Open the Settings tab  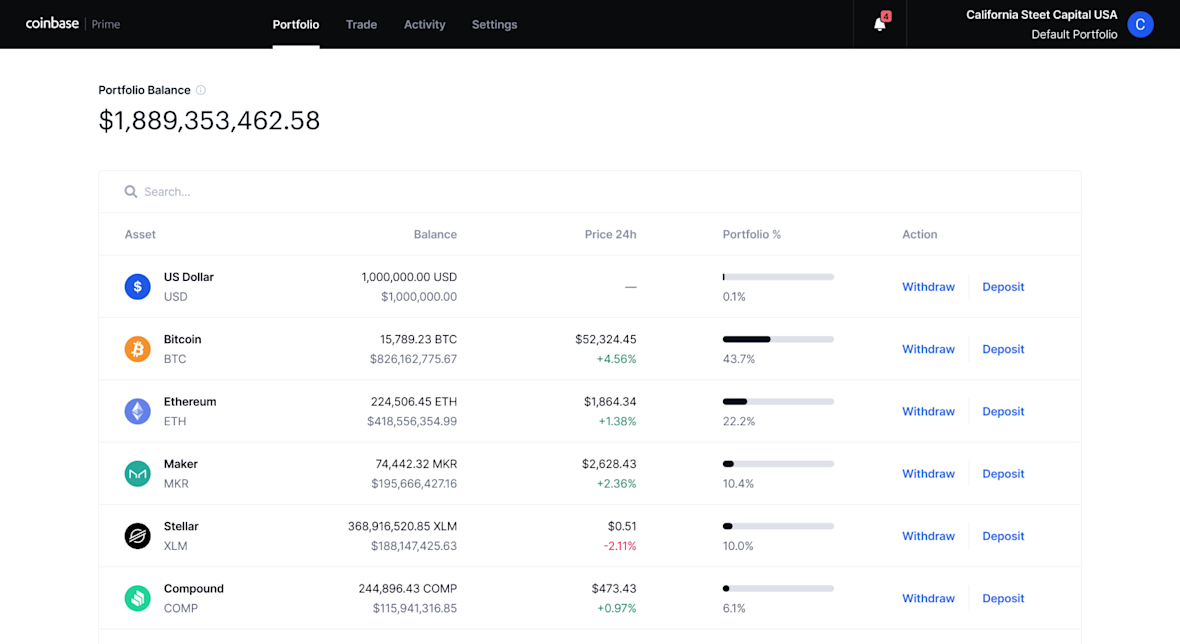pyautogui.click(x=494, y=24)
